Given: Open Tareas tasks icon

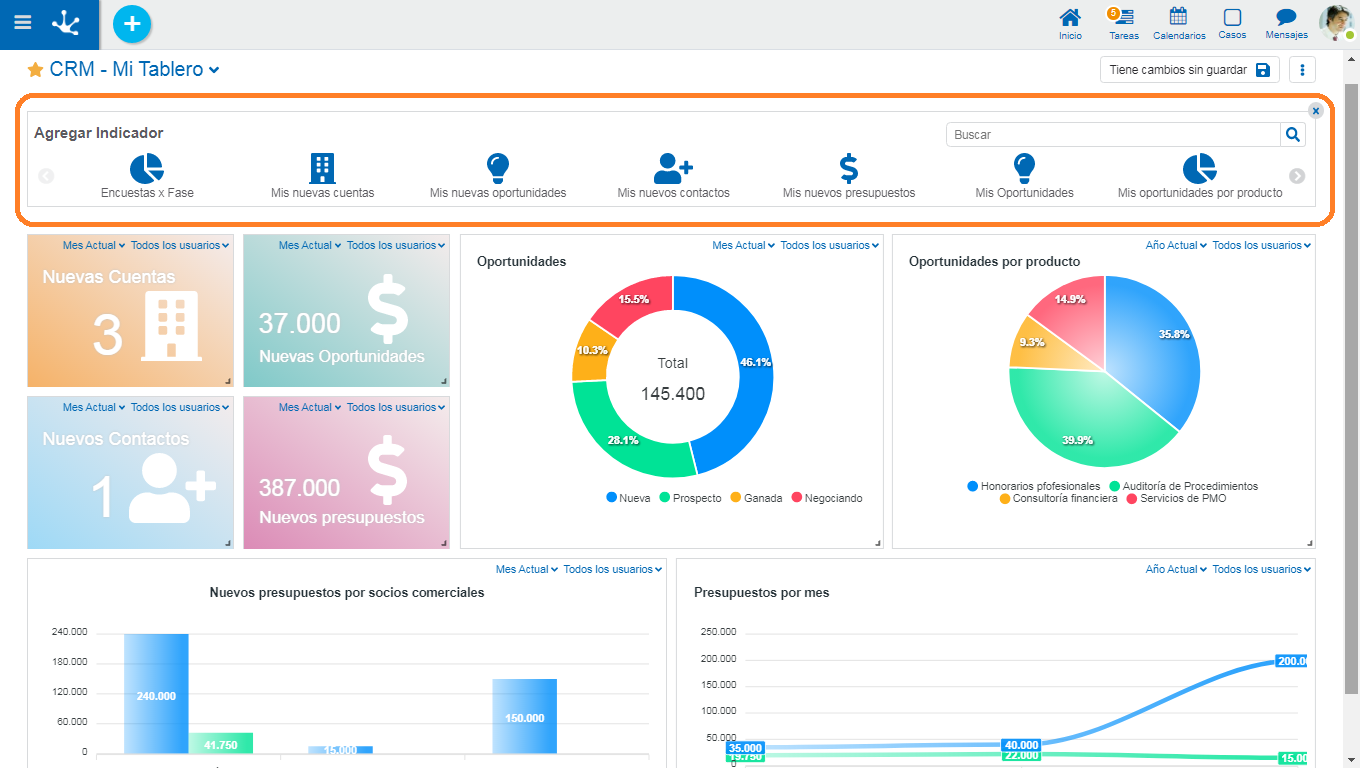Looking at the screenshot, I should coord(1124,23).
